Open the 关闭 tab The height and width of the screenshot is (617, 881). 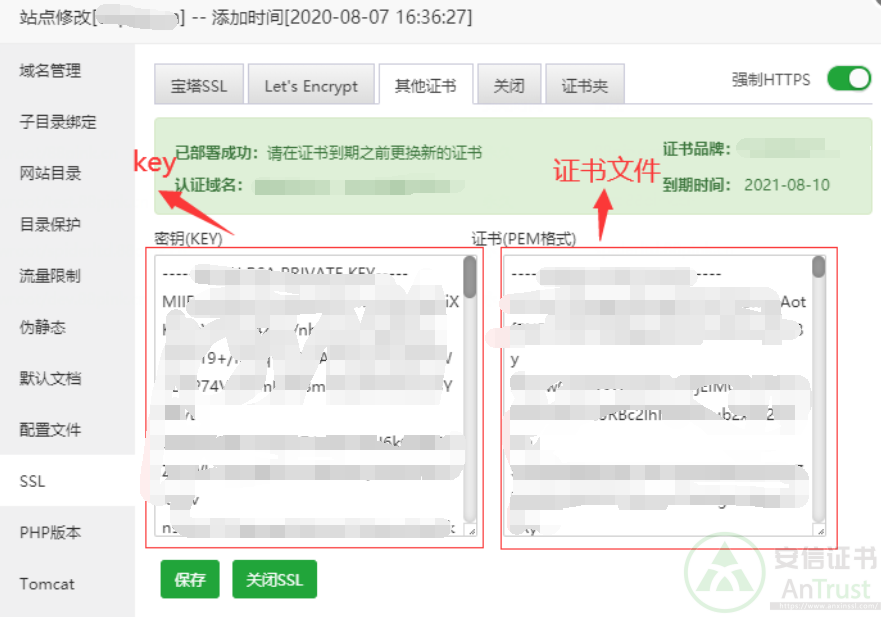point(508,86)
